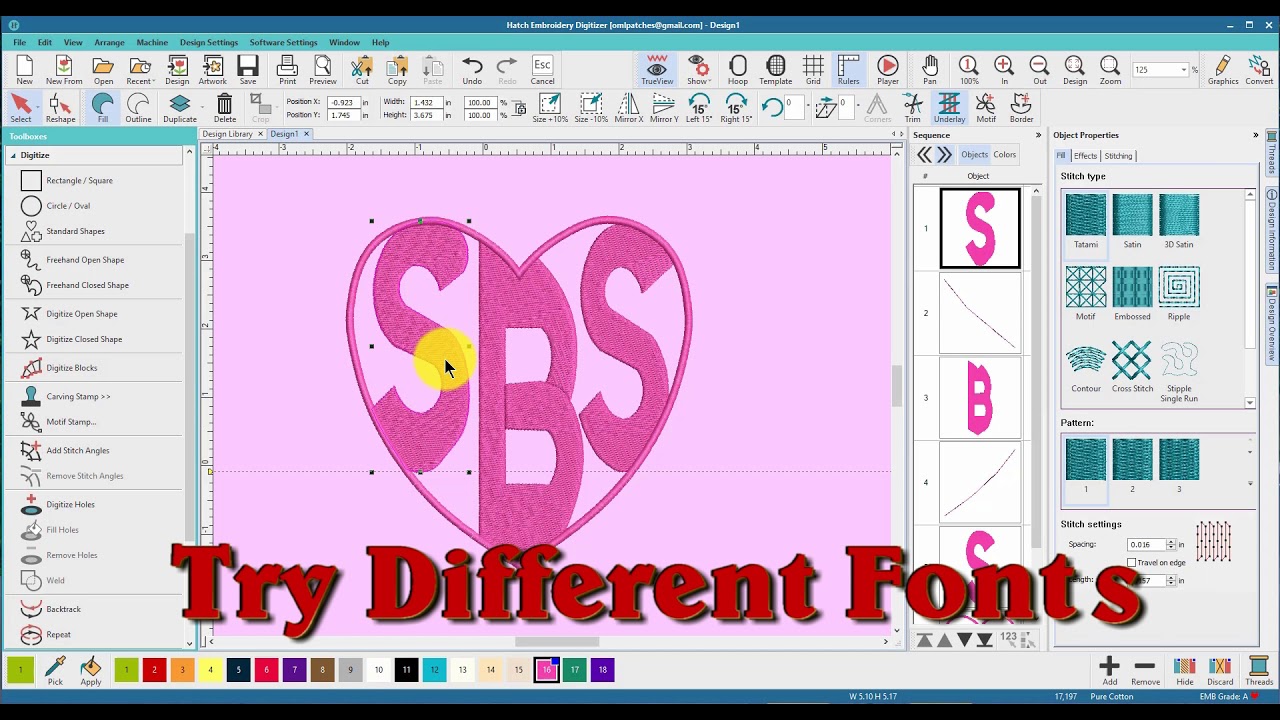Toggle the Grid display
This screenshot has width=1280, height=720.
pos(813,70)
